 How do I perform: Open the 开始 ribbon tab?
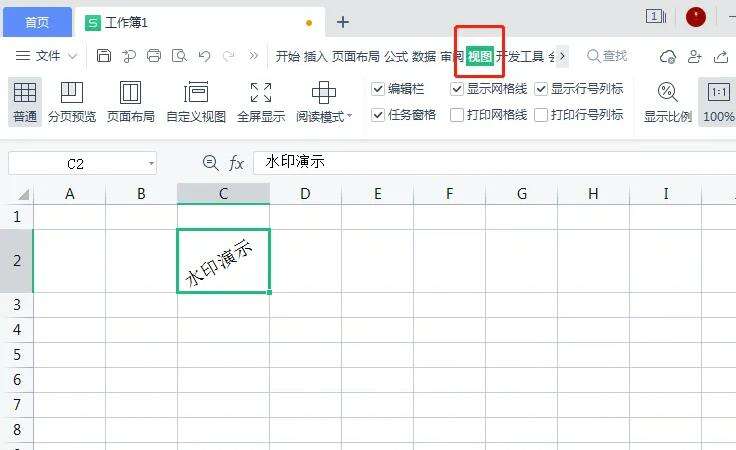[288, 57]
